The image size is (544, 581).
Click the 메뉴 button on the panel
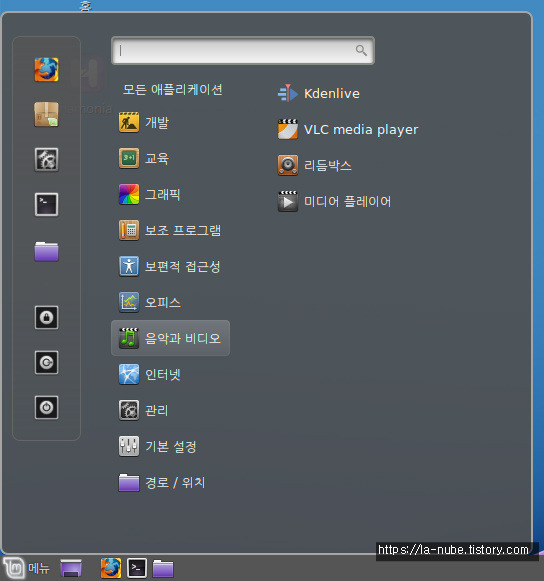coord(27,568)
